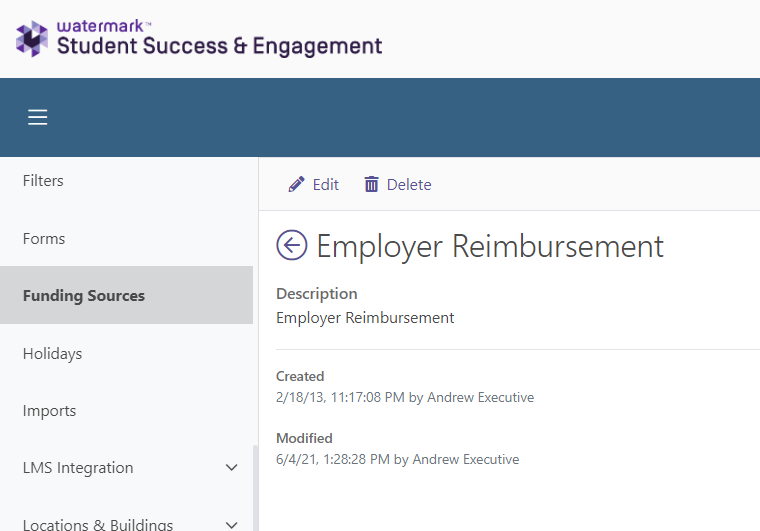The height and width of the screenshot is (531, 760).
Task: Open Holidays in the sidebar
Action: pyautogui.click(x=126, y=353)
